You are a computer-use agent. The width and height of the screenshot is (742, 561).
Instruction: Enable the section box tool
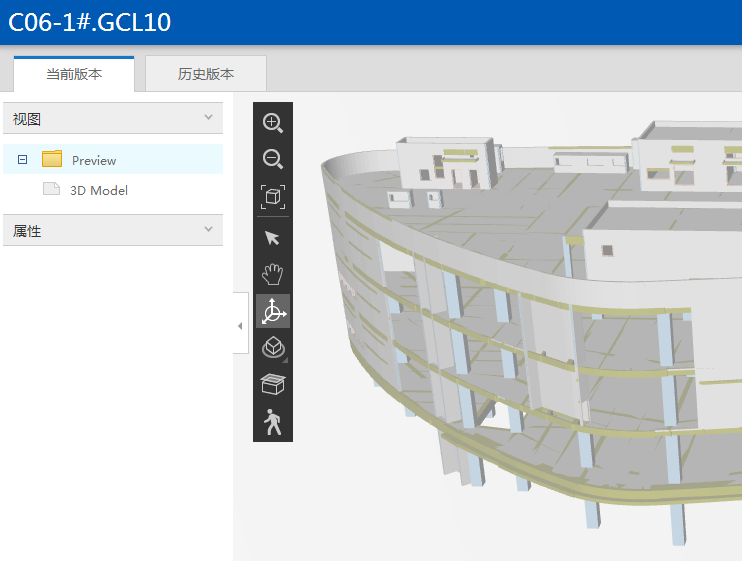272,385
